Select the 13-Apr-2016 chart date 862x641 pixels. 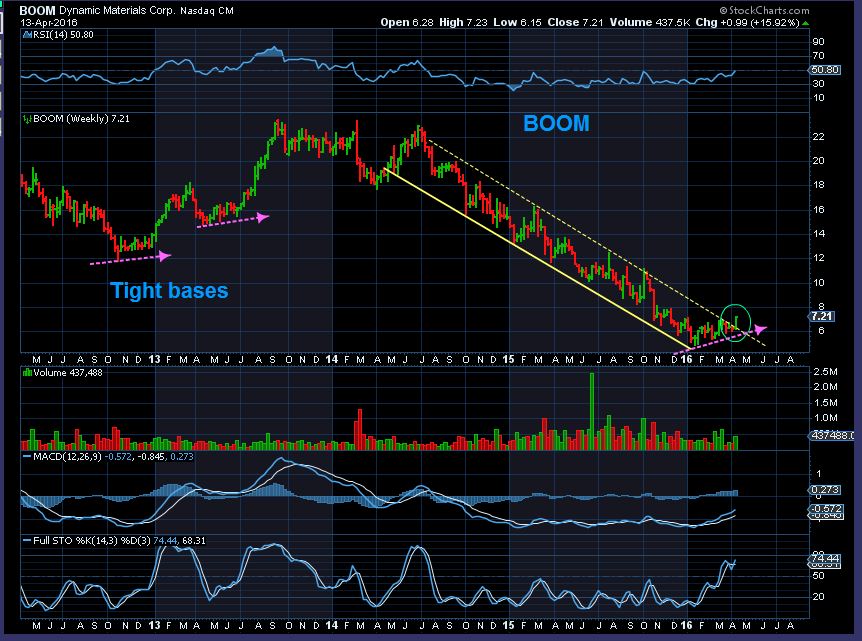click(x=49, y=23)
